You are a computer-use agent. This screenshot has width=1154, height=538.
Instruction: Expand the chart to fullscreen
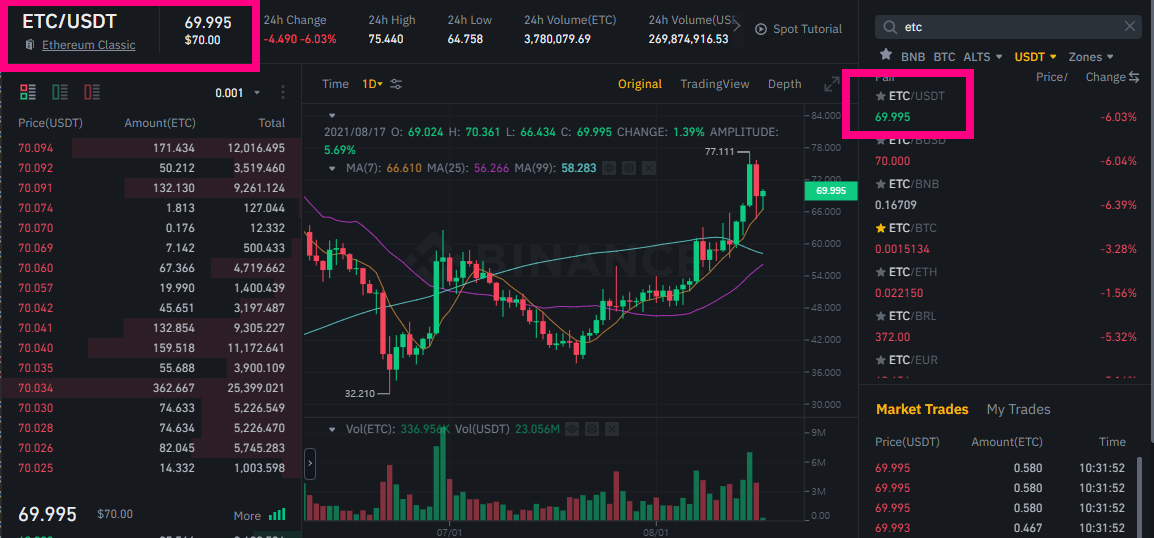(x=832, y=84)
